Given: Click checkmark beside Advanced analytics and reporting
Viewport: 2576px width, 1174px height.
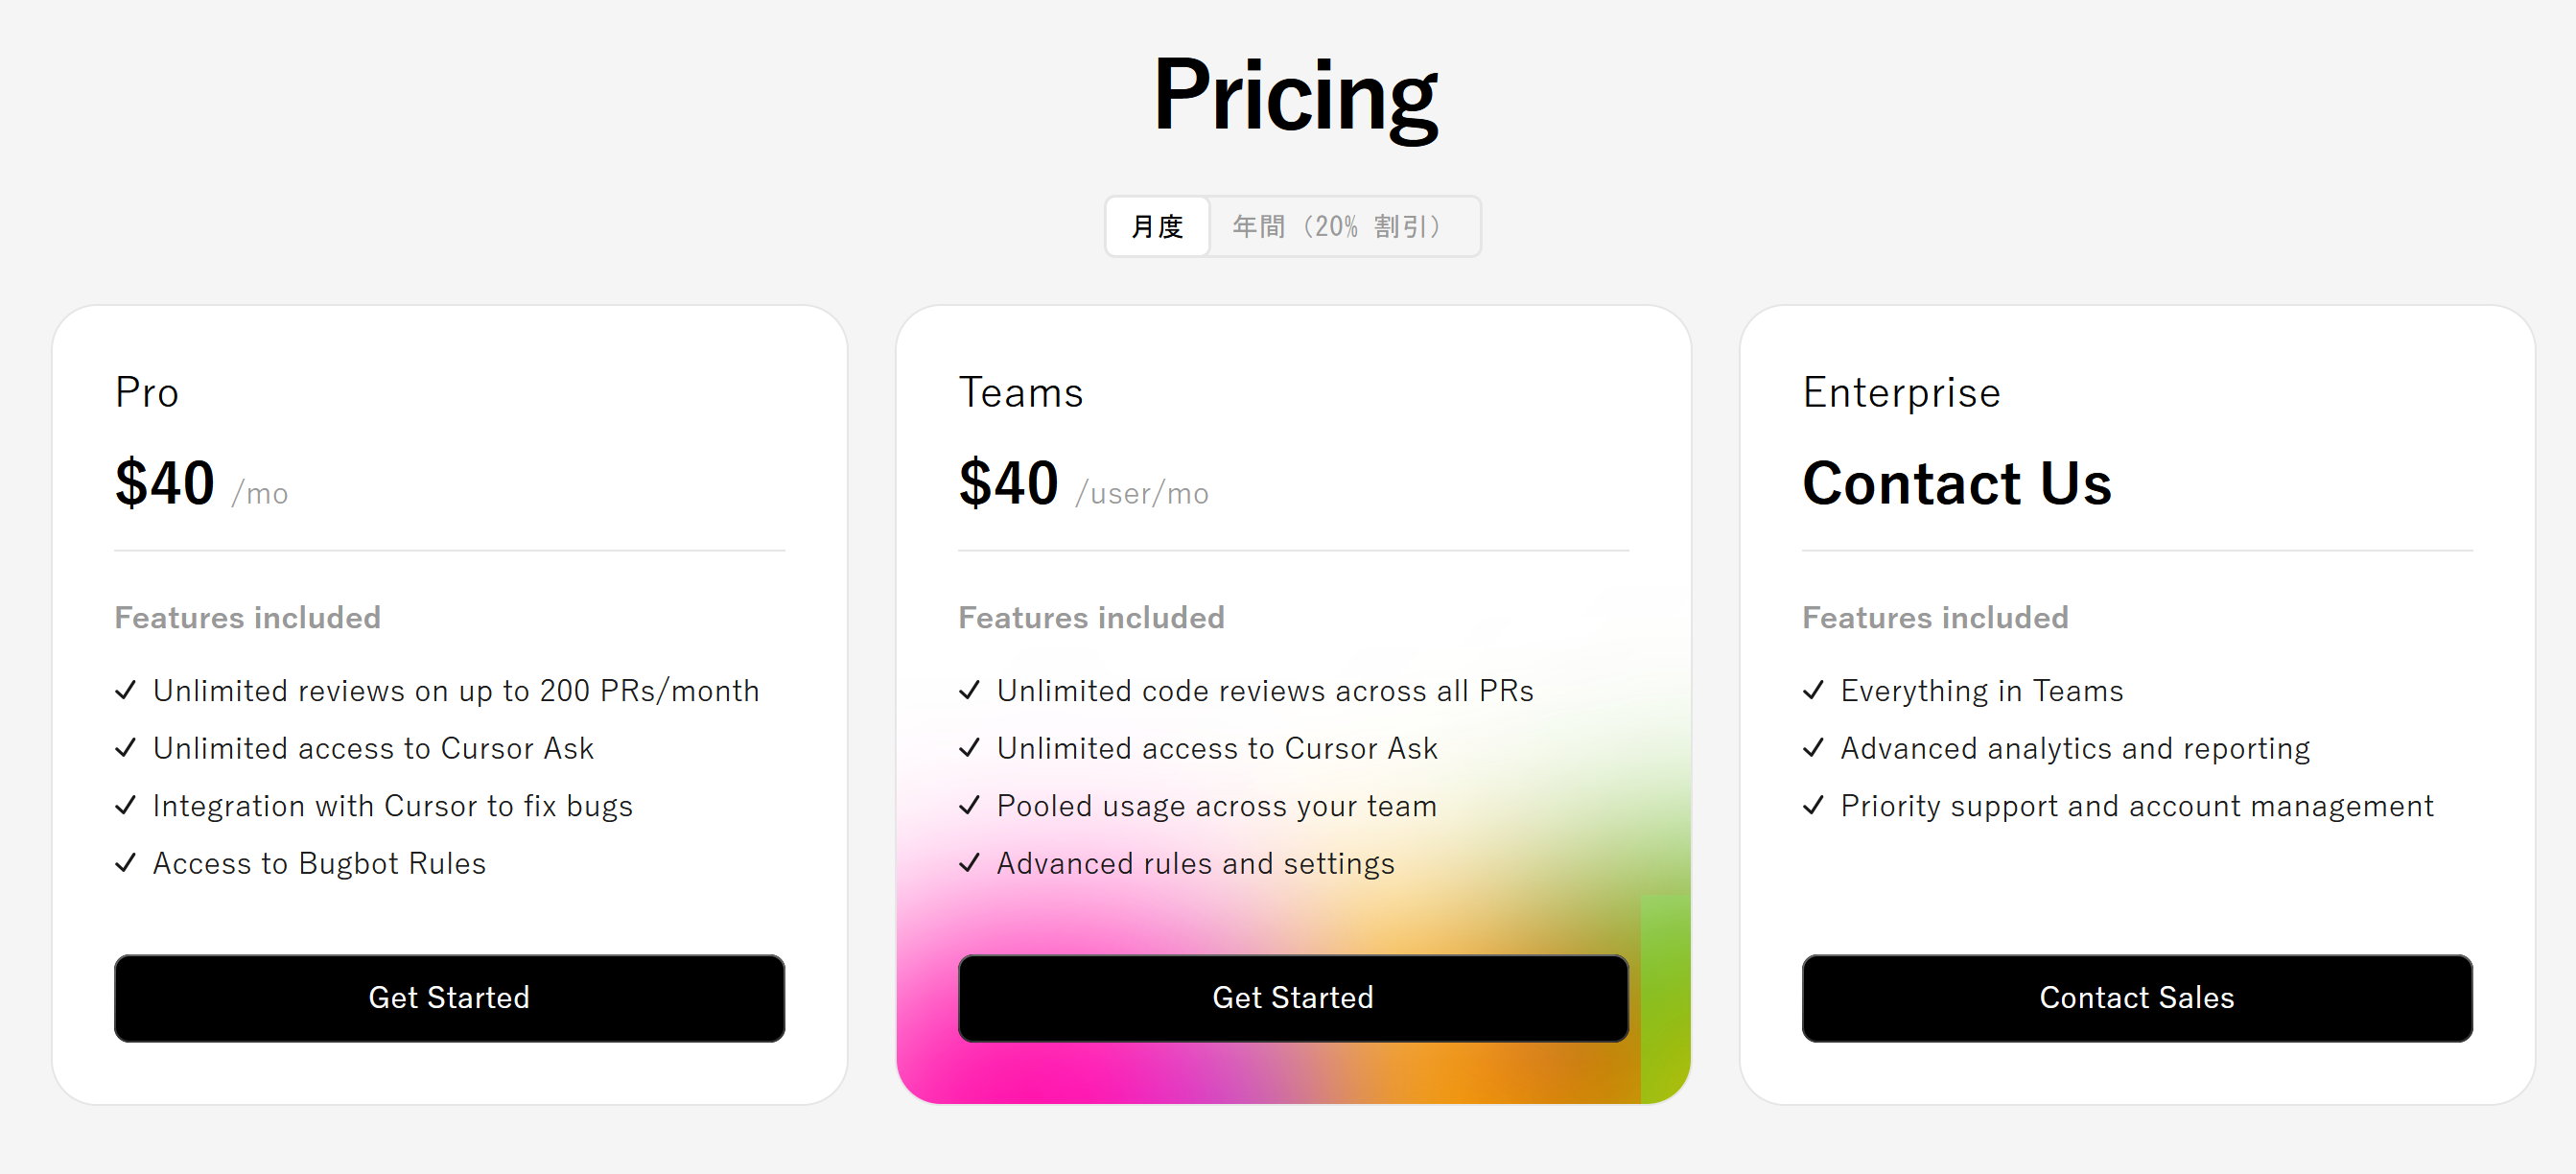Looking at the screenshot, I should point(1813,748).
